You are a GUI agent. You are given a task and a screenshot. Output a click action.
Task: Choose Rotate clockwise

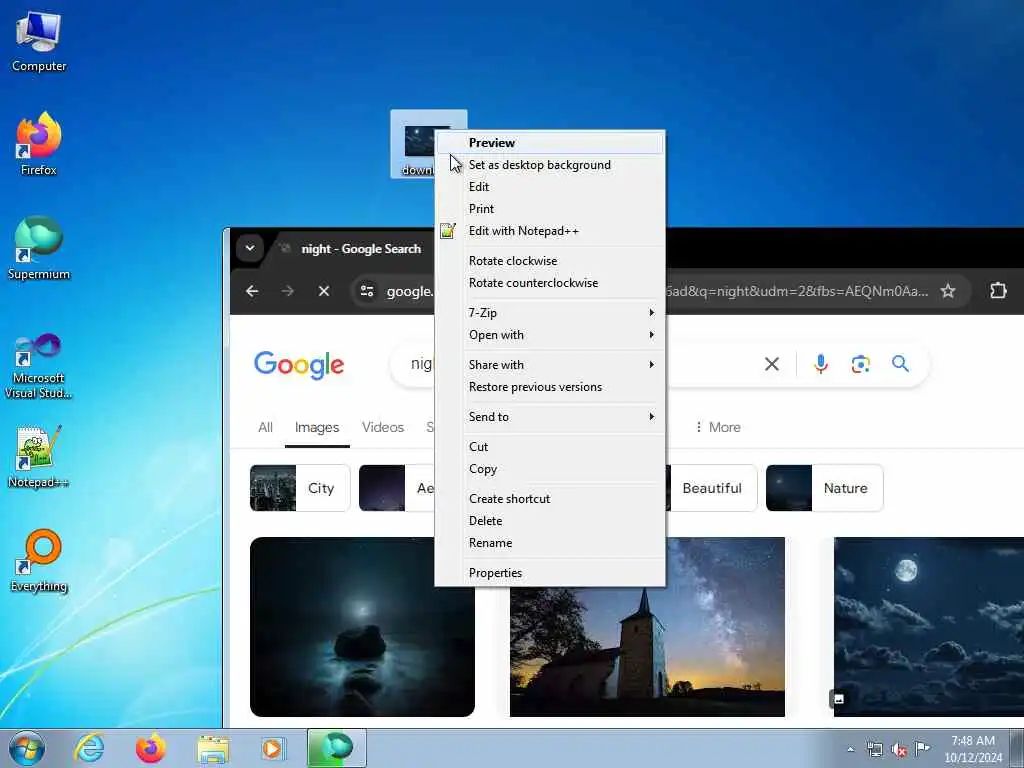tap(551, 261)
